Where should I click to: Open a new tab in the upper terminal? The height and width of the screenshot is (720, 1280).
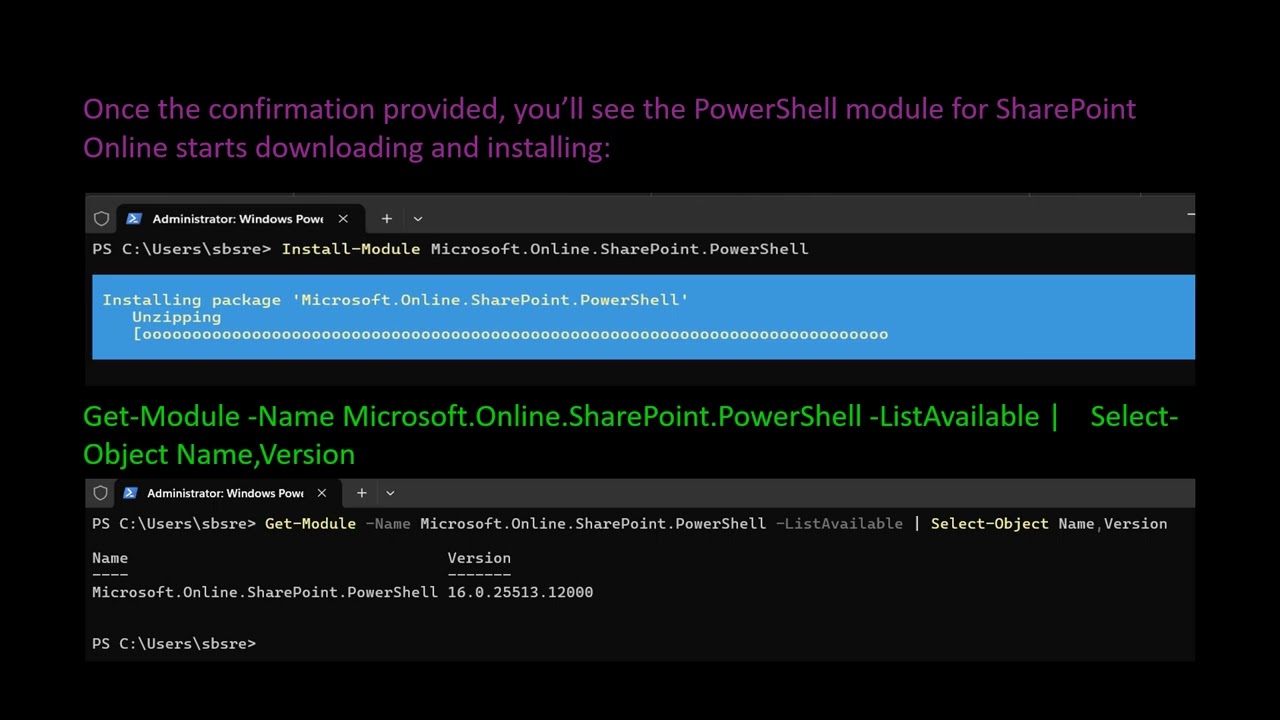pos(386,219)
